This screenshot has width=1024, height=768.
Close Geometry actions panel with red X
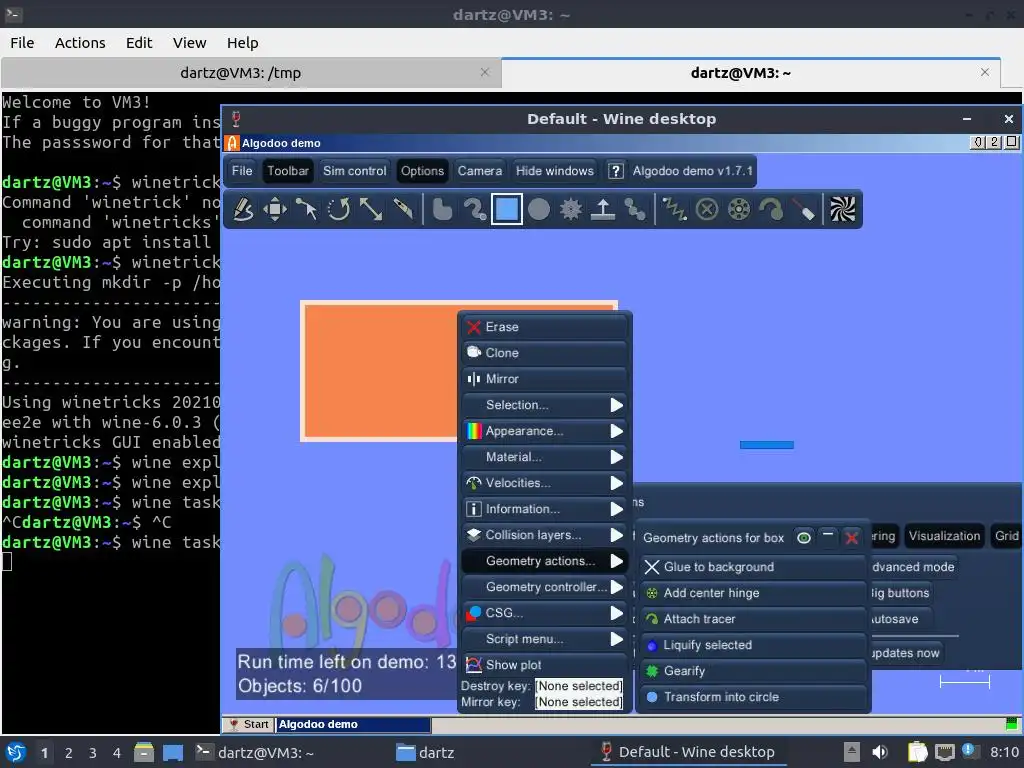[852, 537]
